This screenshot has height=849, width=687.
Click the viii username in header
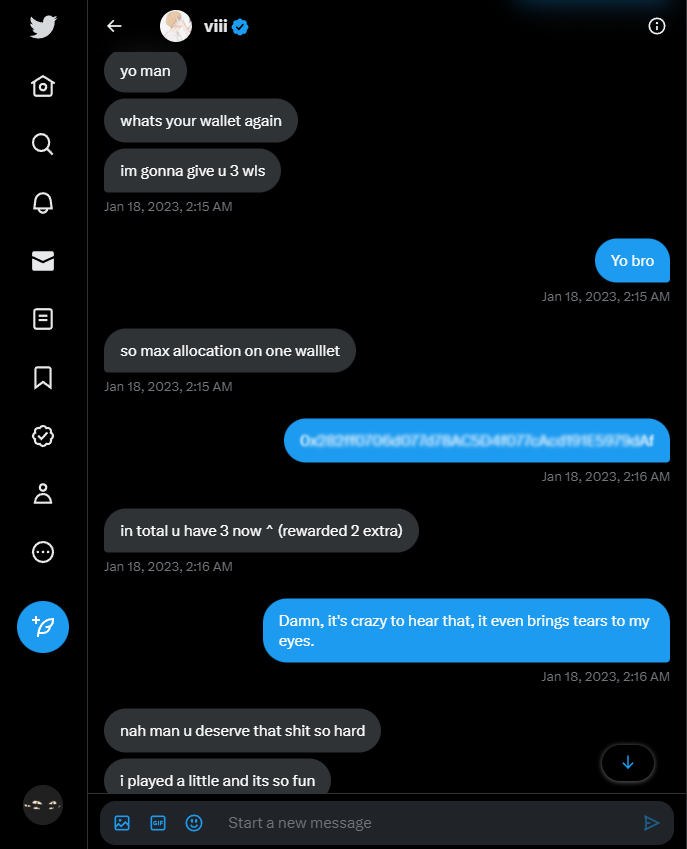(215, 26)
